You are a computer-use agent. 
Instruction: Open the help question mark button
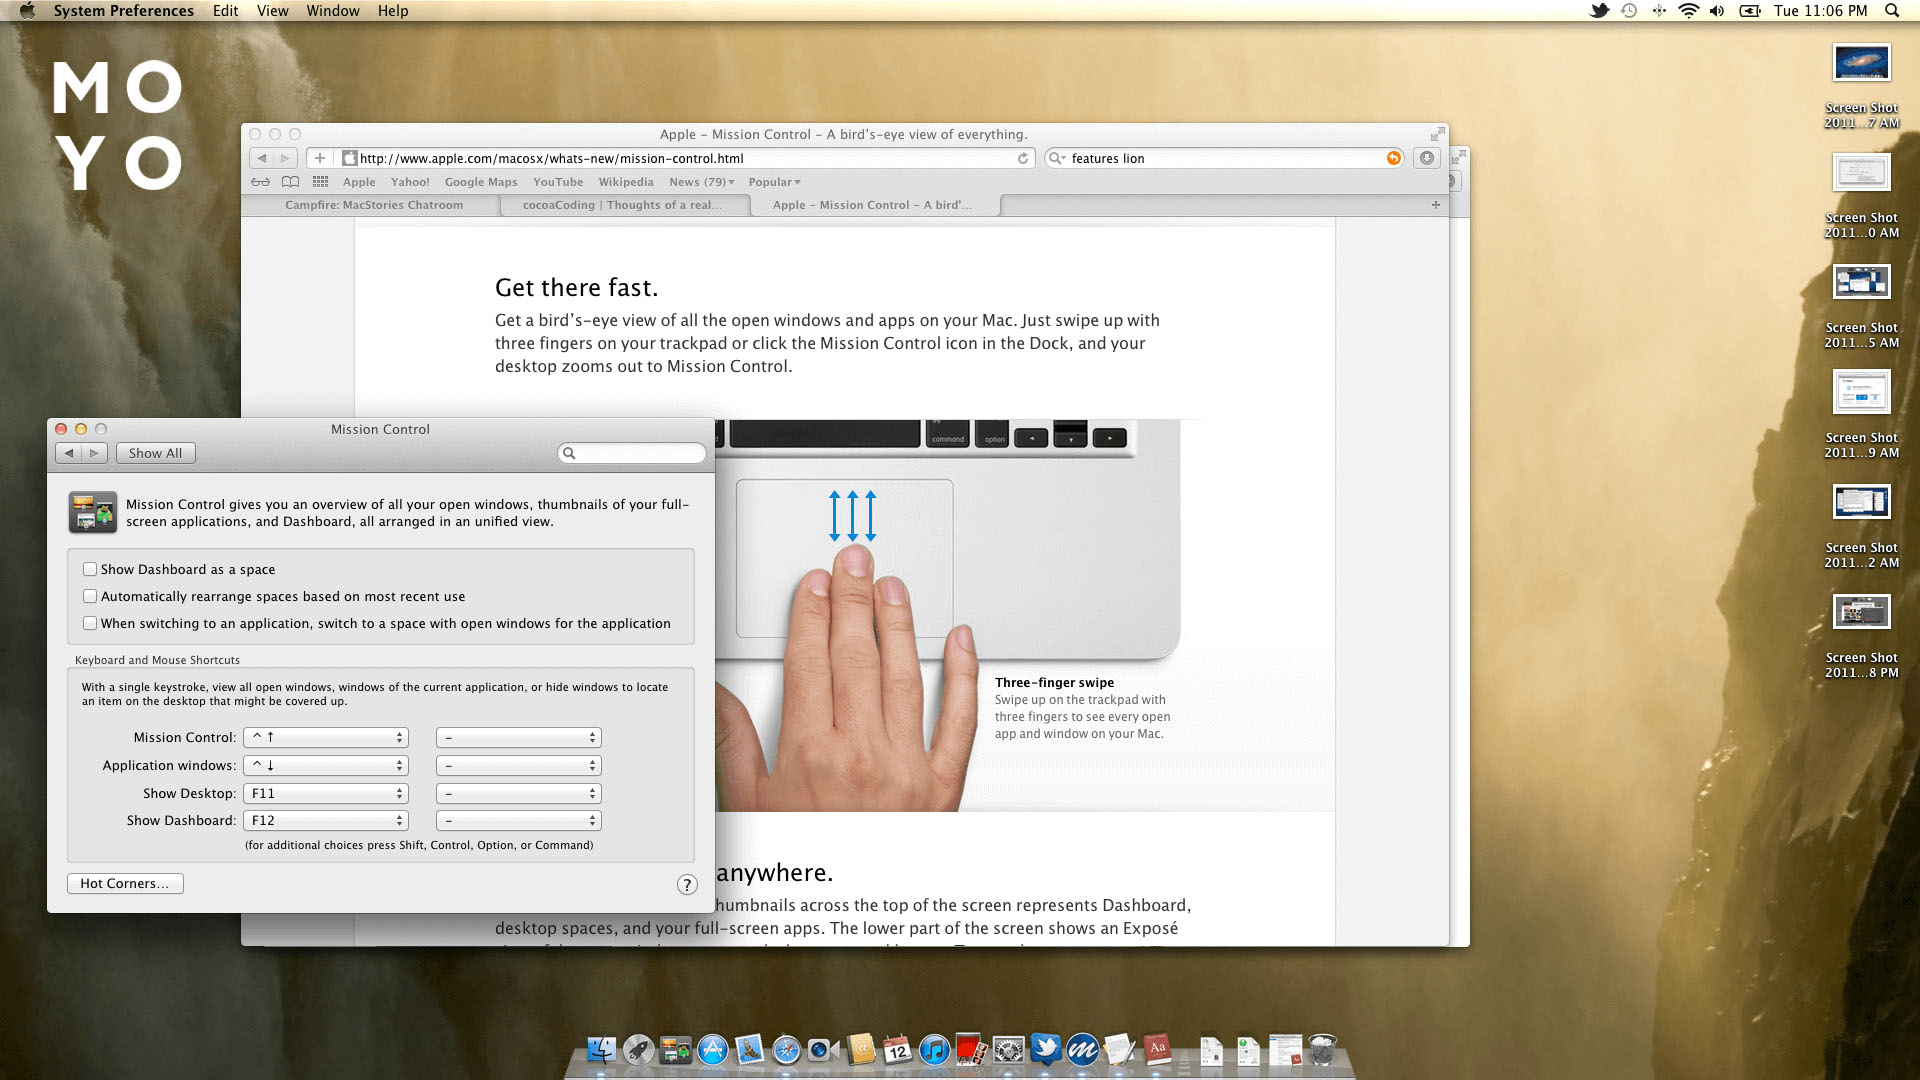[x=687, y=884]
